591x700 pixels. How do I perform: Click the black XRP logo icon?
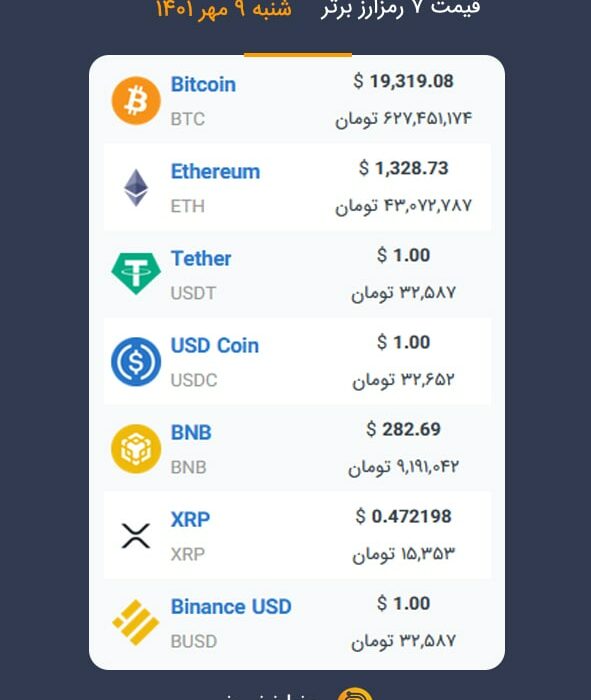(x=136, y=536)
